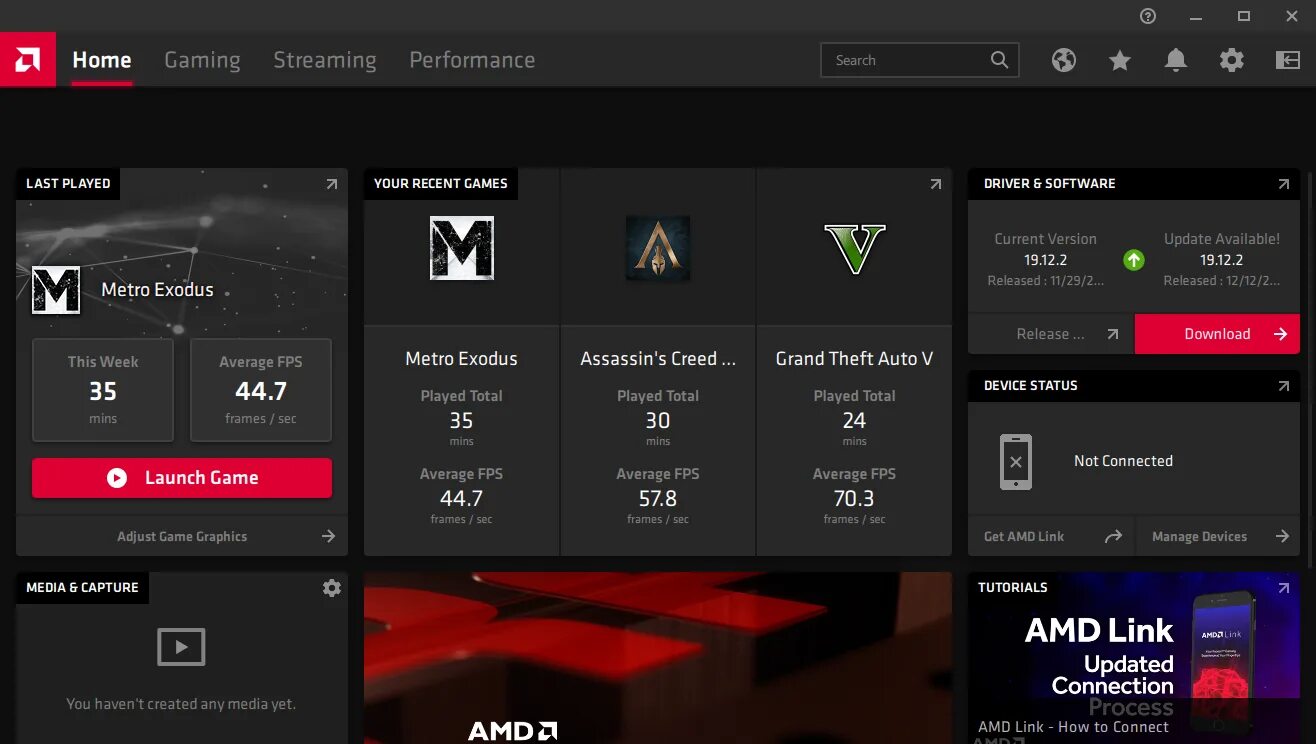Expand the Your Recent Games panel

[x=935, y=184]
